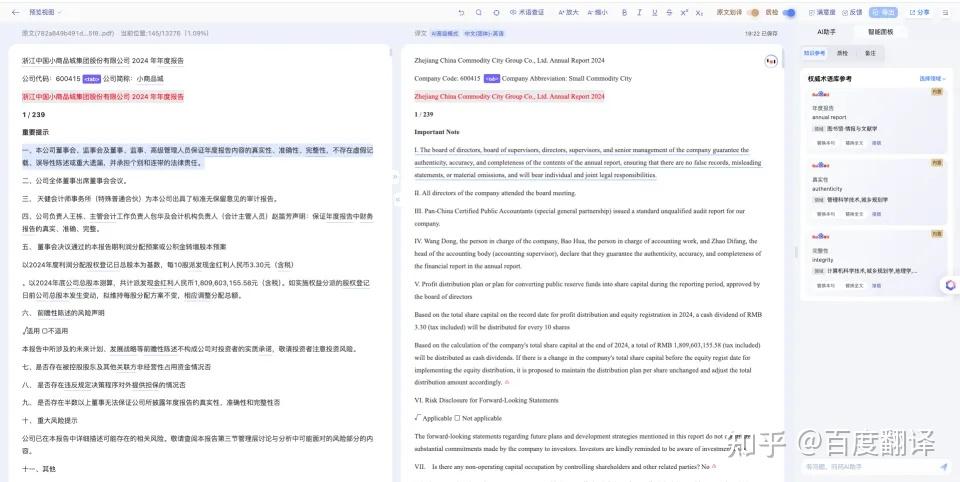Click the term 'integrity' in reference card
960x482 pixels.
point(822,260)
